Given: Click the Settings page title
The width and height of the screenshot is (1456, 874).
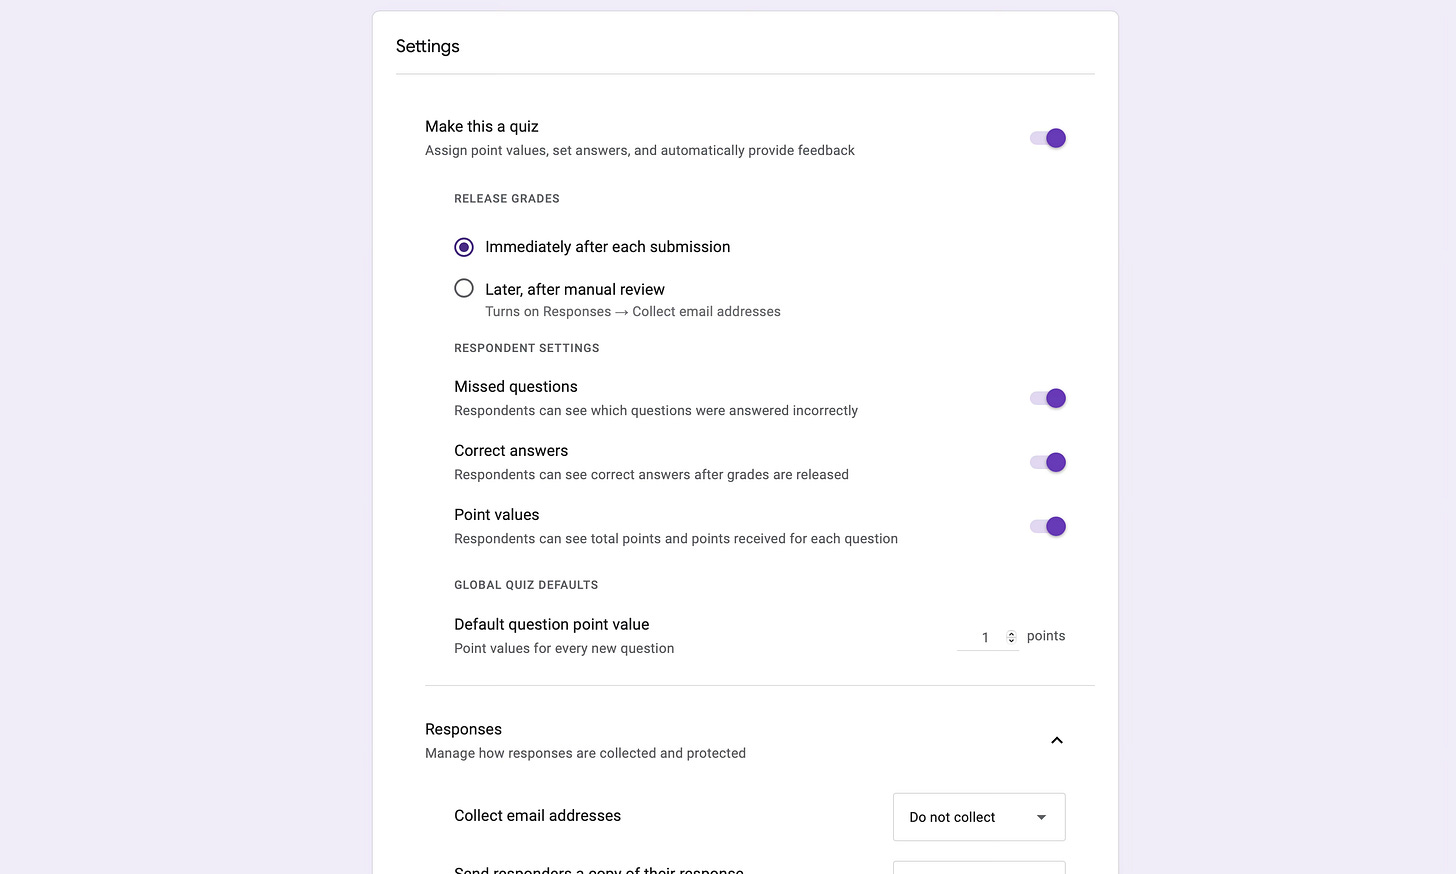Looking at the screenshot, I should tap(427, 46).
